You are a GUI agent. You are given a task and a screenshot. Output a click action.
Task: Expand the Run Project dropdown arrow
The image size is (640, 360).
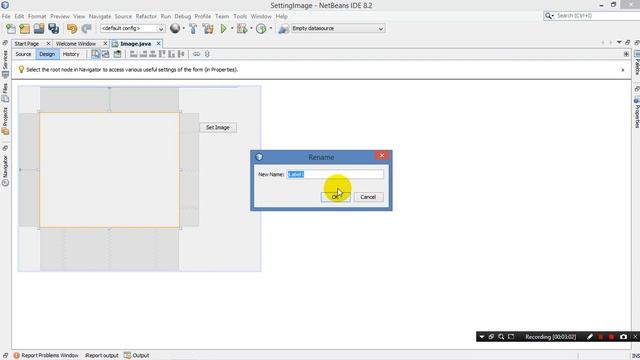click(232, 29)
